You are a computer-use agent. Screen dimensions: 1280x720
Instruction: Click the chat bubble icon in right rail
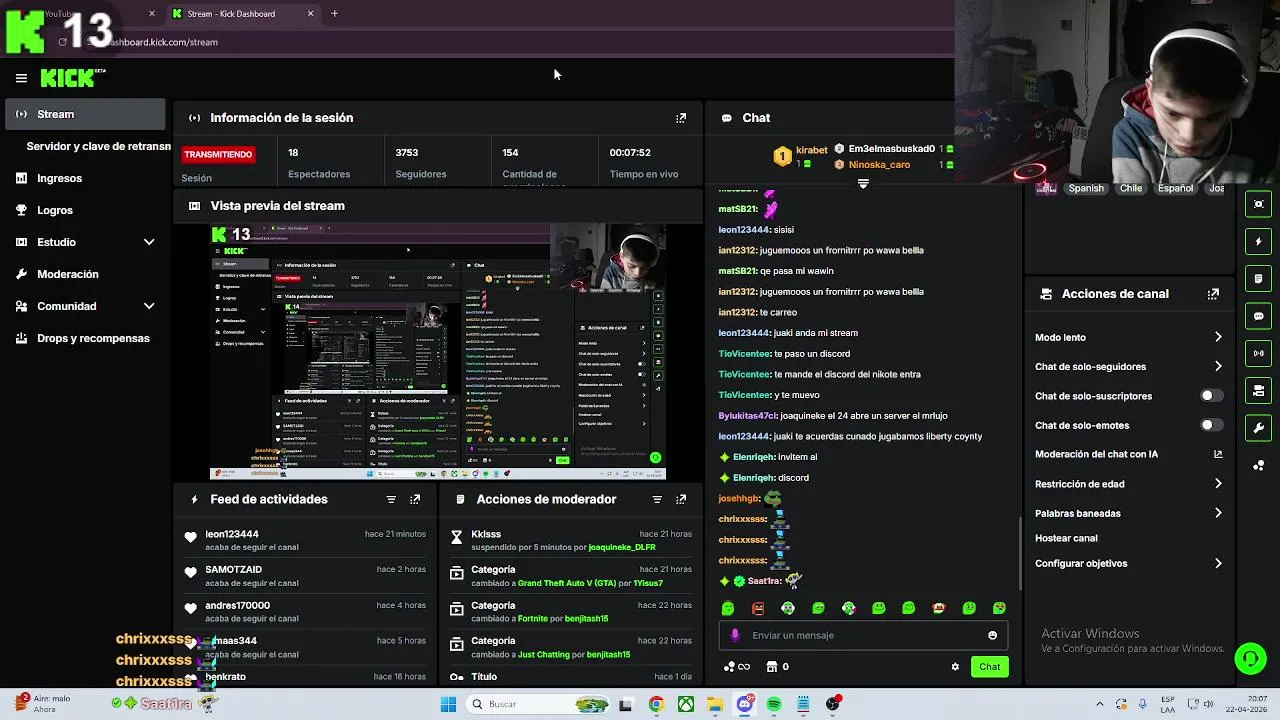point(1259,316)
